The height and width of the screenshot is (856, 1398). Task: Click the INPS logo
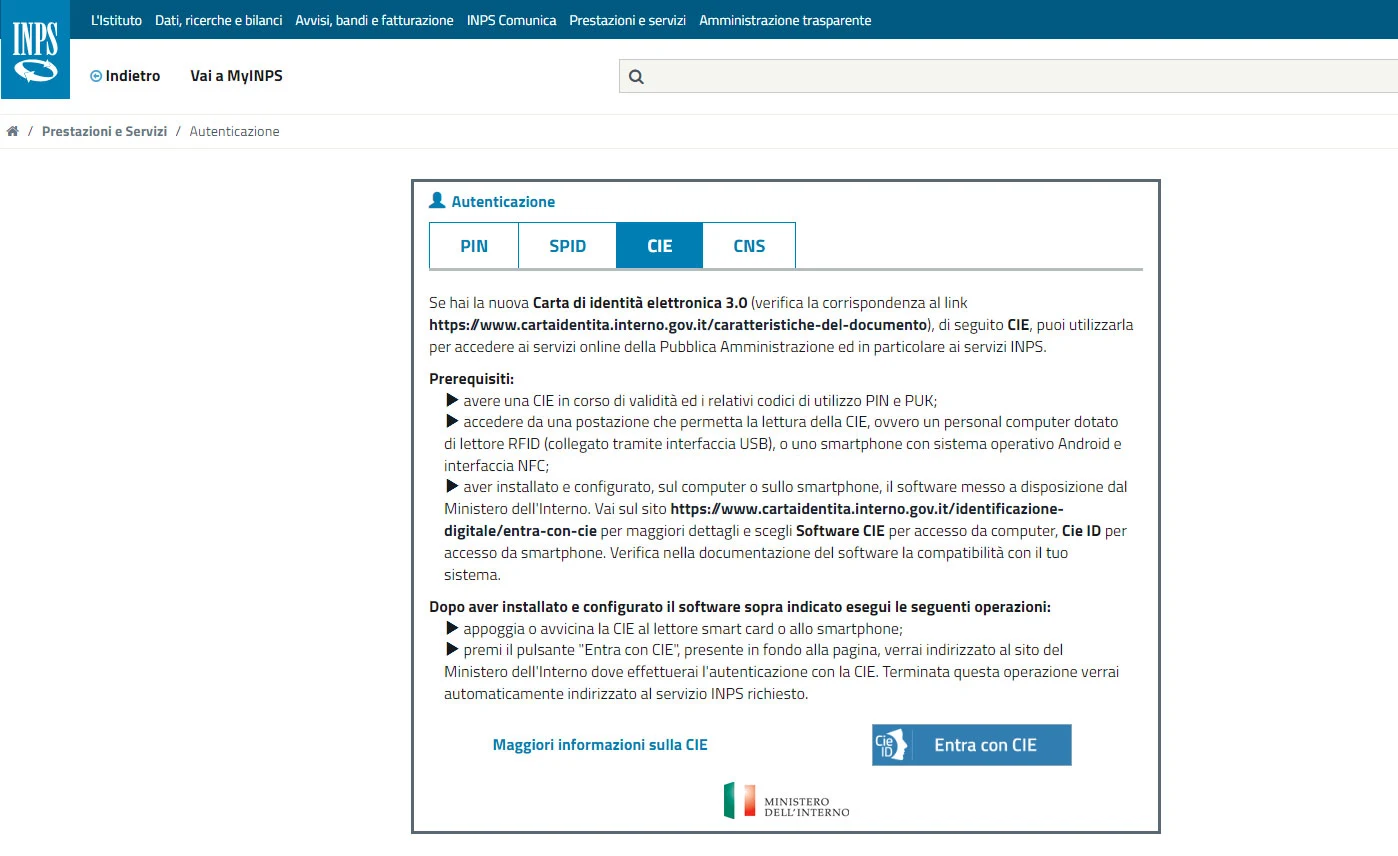click(x=35, y=50)
